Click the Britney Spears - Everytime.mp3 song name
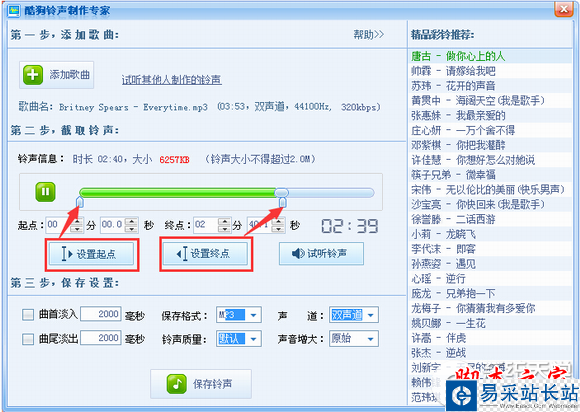 [133, 107]
